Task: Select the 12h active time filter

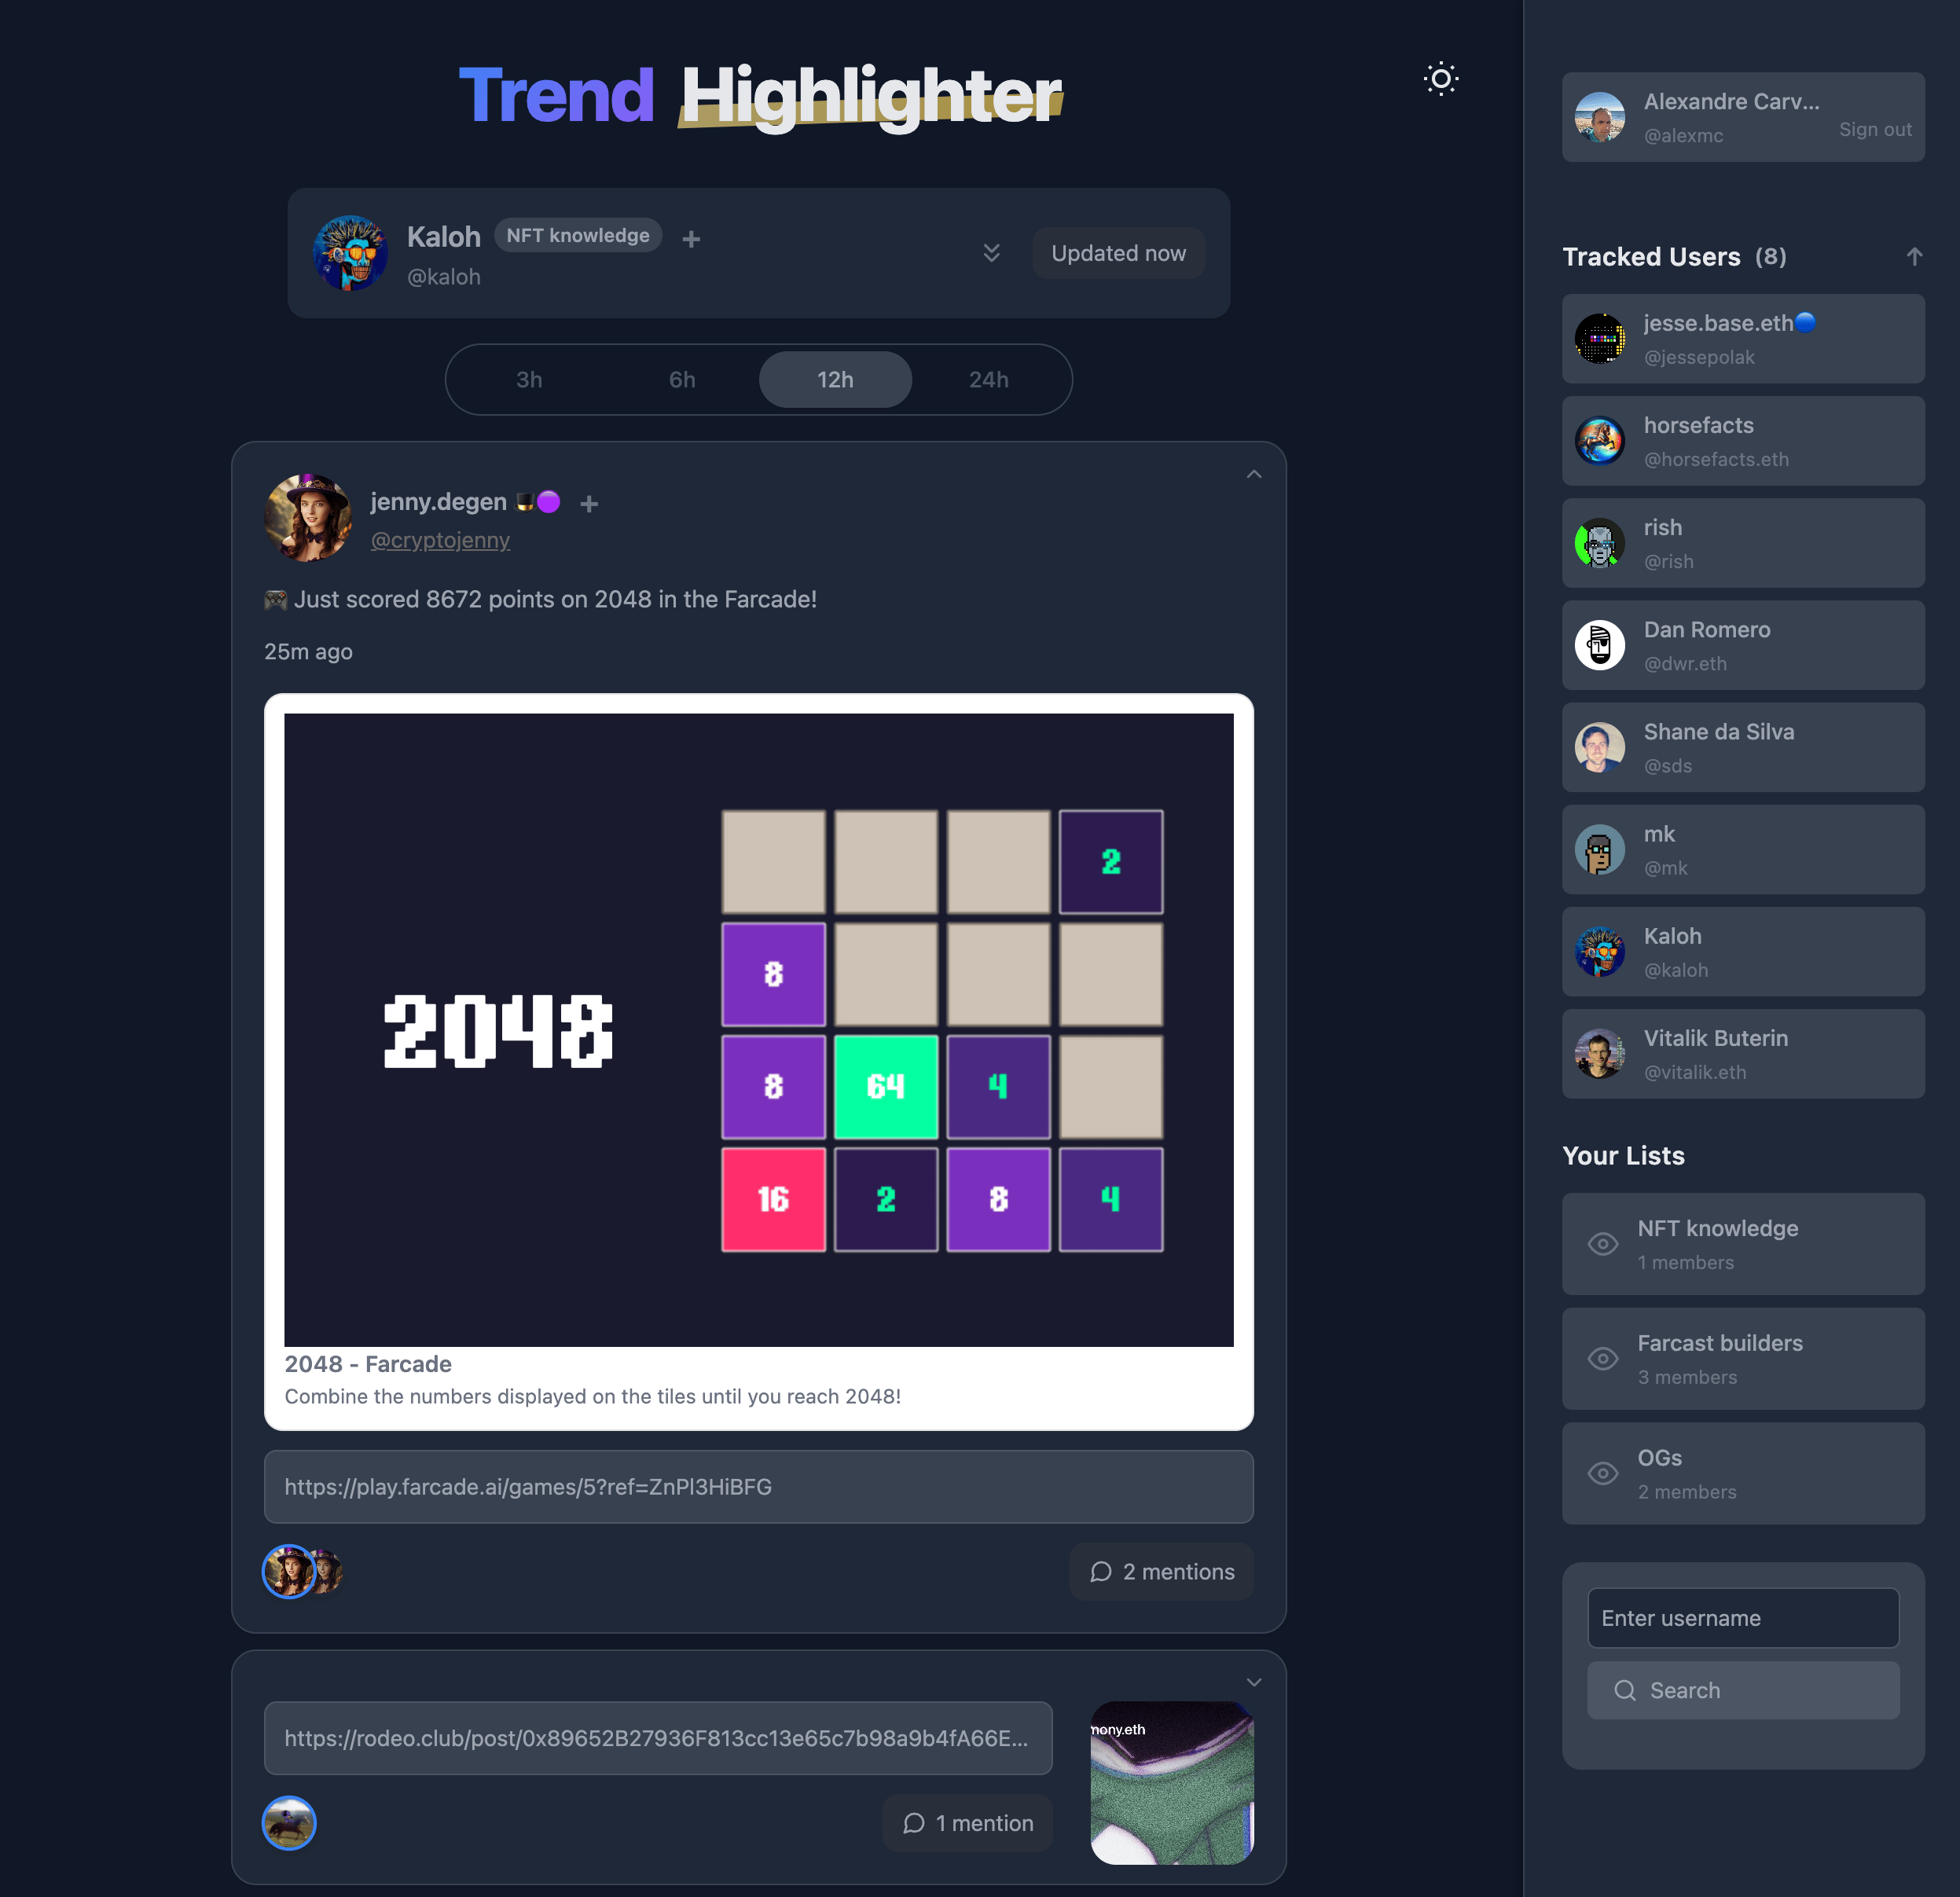Action: coord(835,378)
